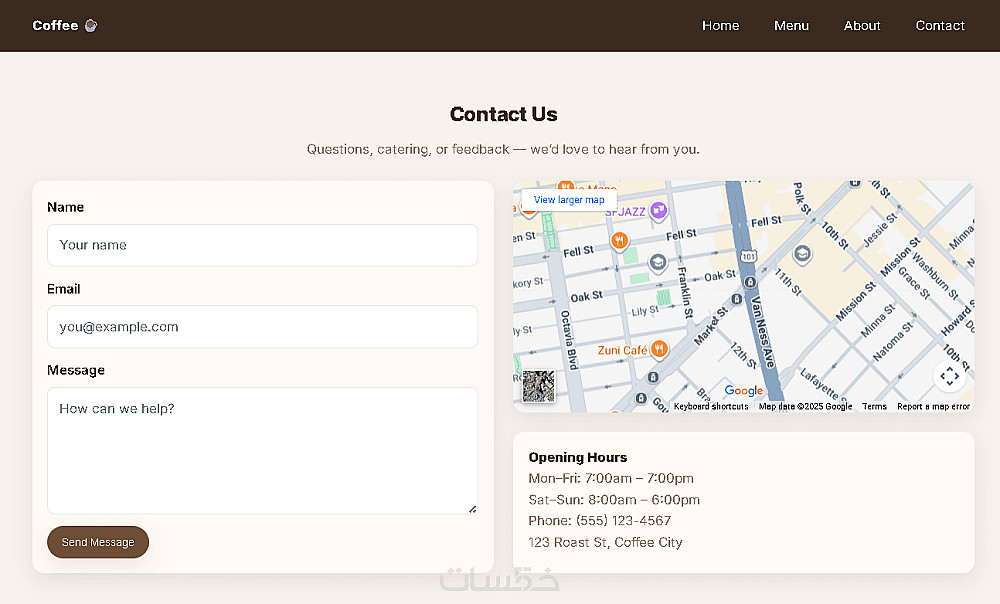Open the About page link
Image resolution: width=1000 pixels, height=604 pixels.
[x=862, y=26]
